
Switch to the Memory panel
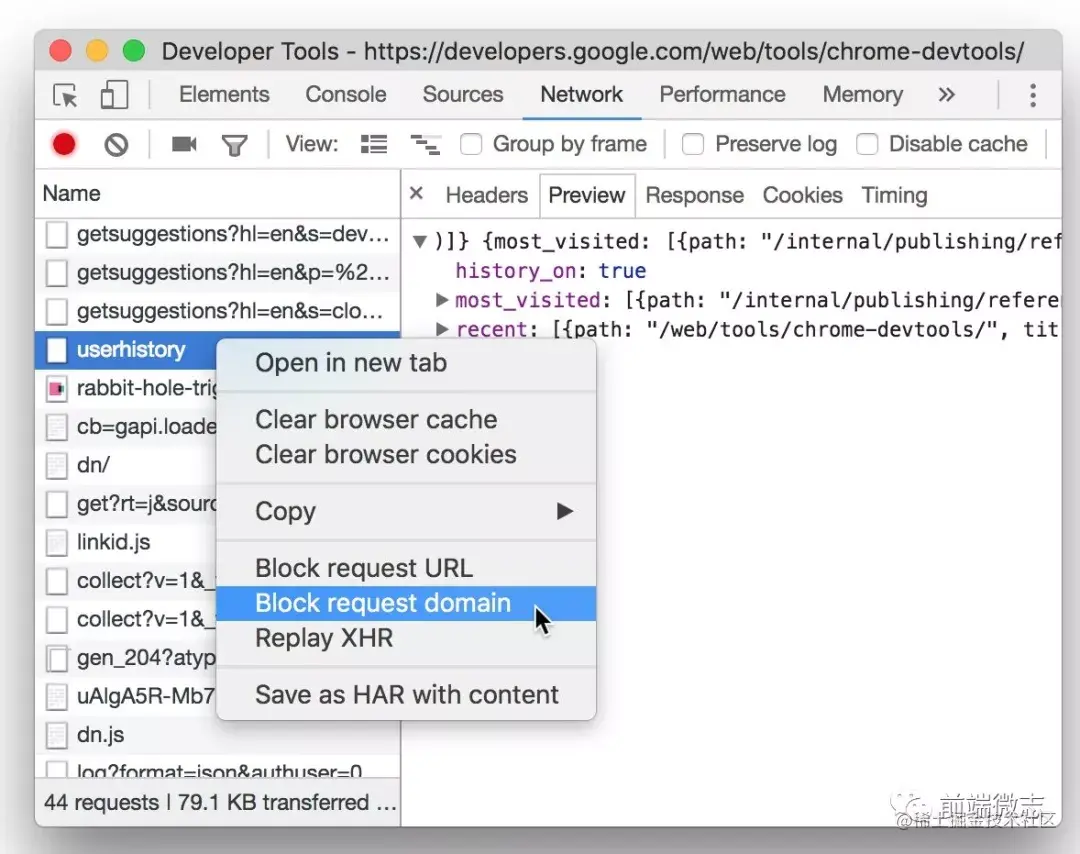tap(862, 94)
